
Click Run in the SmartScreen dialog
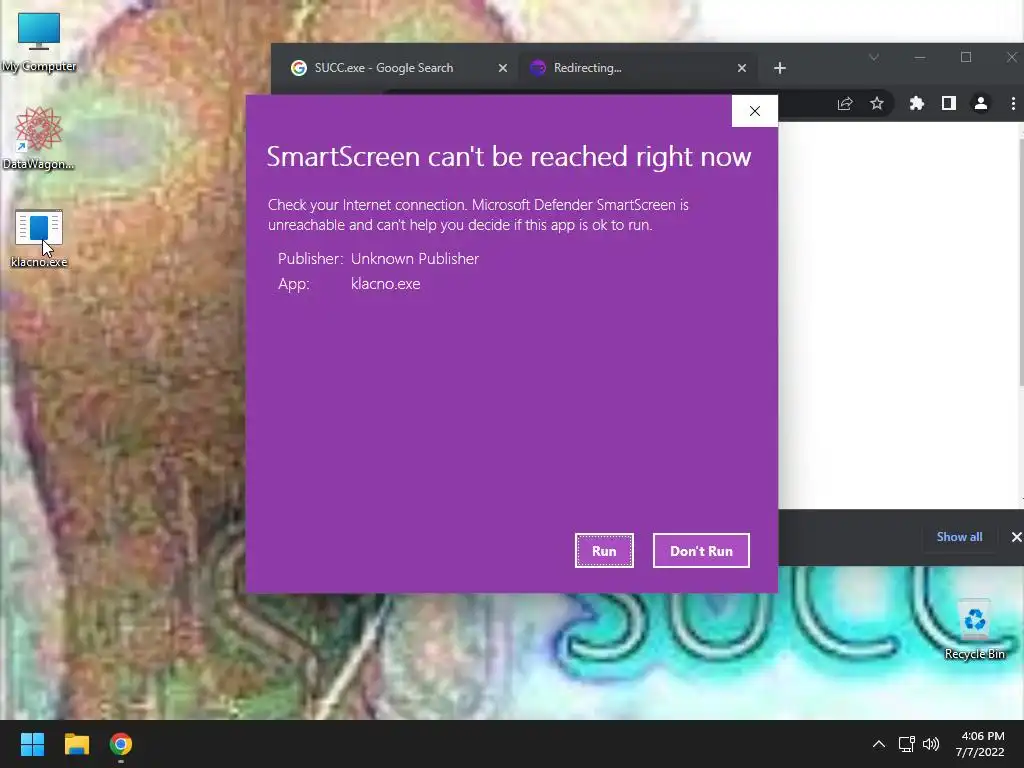604,551
